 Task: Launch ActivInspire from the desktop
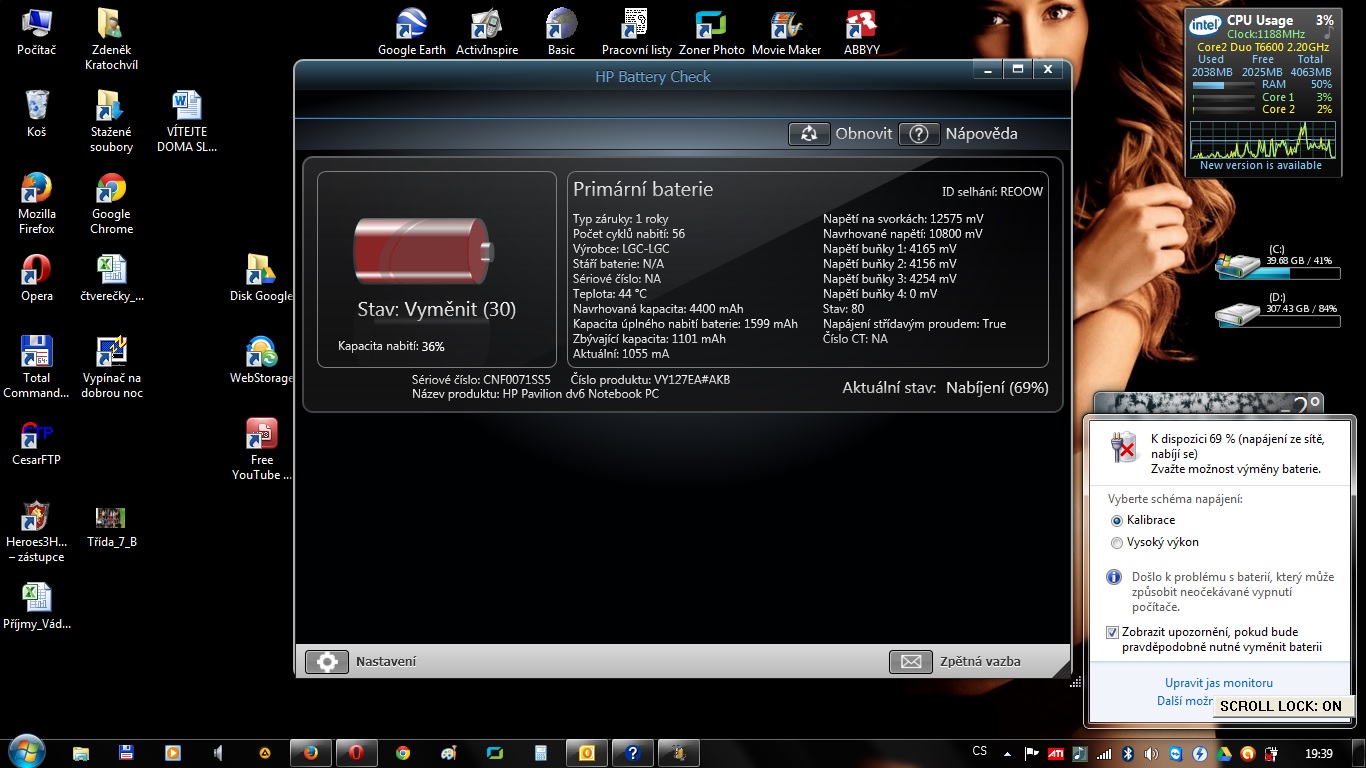[487, 32]
